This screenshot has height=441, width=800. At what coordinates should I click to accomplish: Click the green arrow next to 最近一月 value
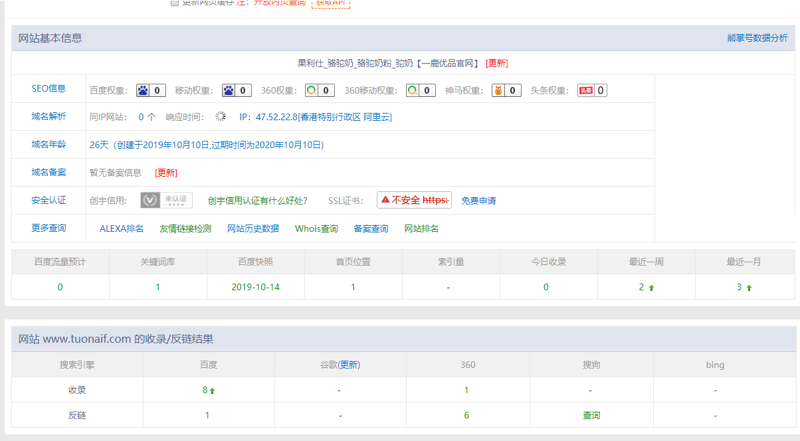tap(749, 288)
